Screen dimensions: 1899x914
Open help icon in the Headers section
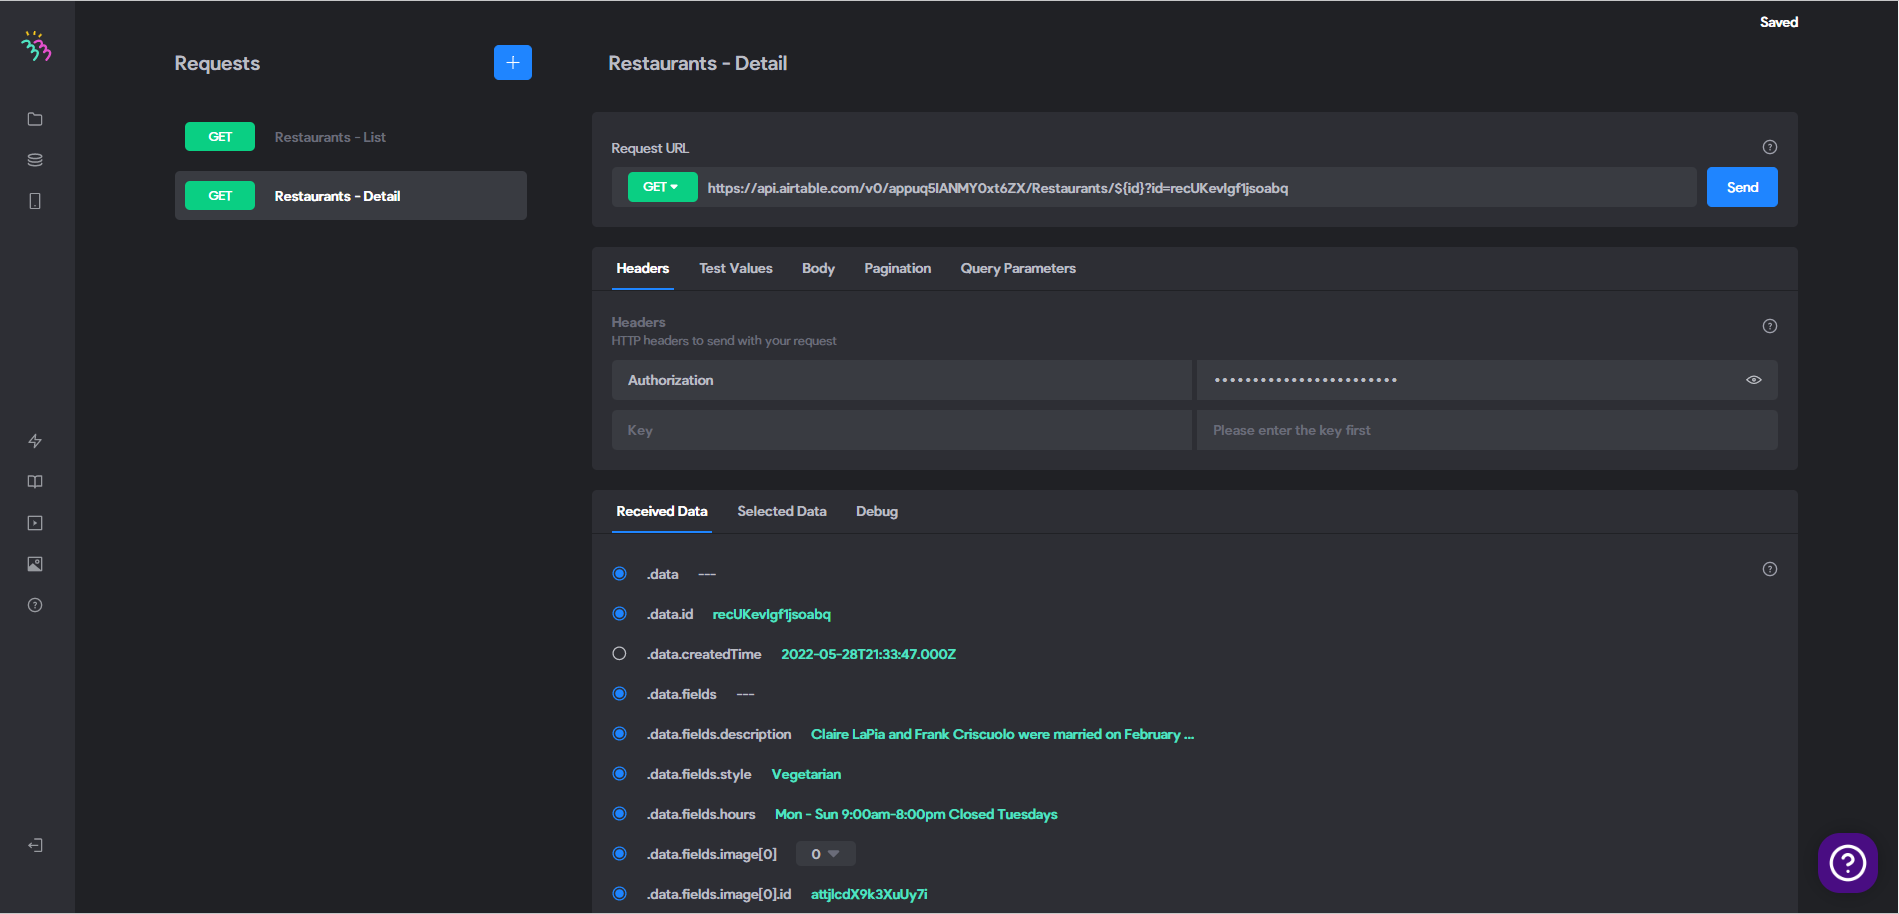[x=1770, y=326]
